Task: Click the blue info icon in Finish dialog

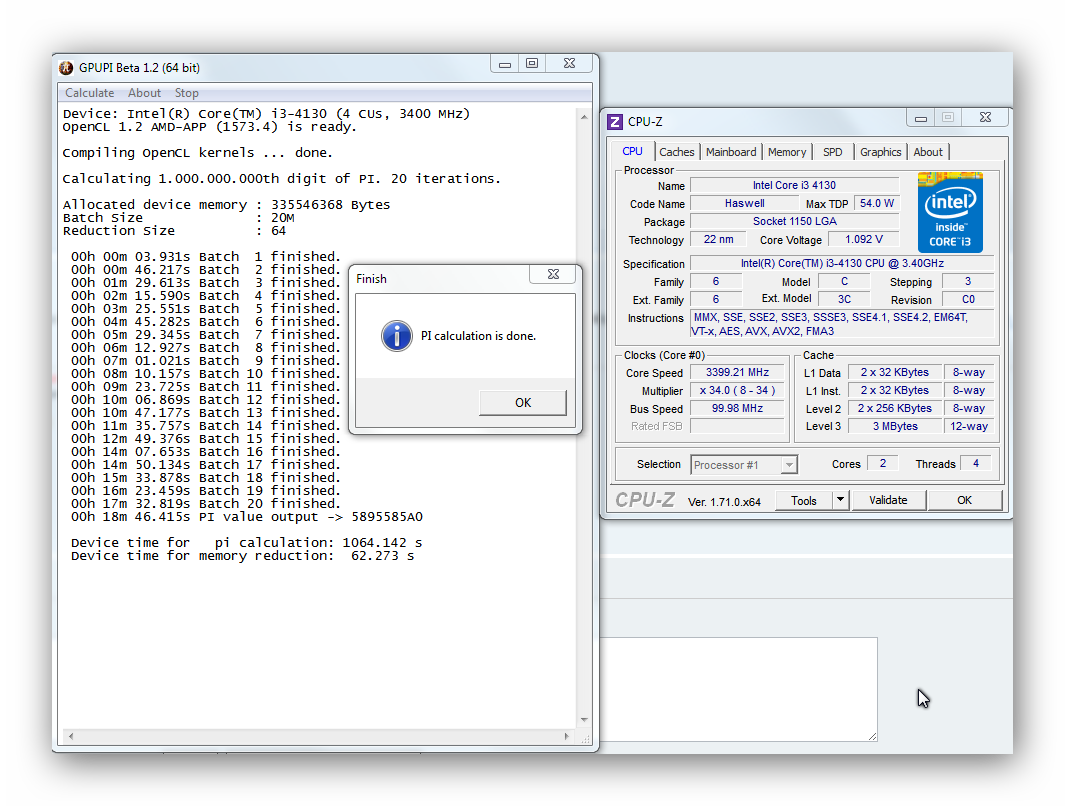Action: tap(396, 336)
